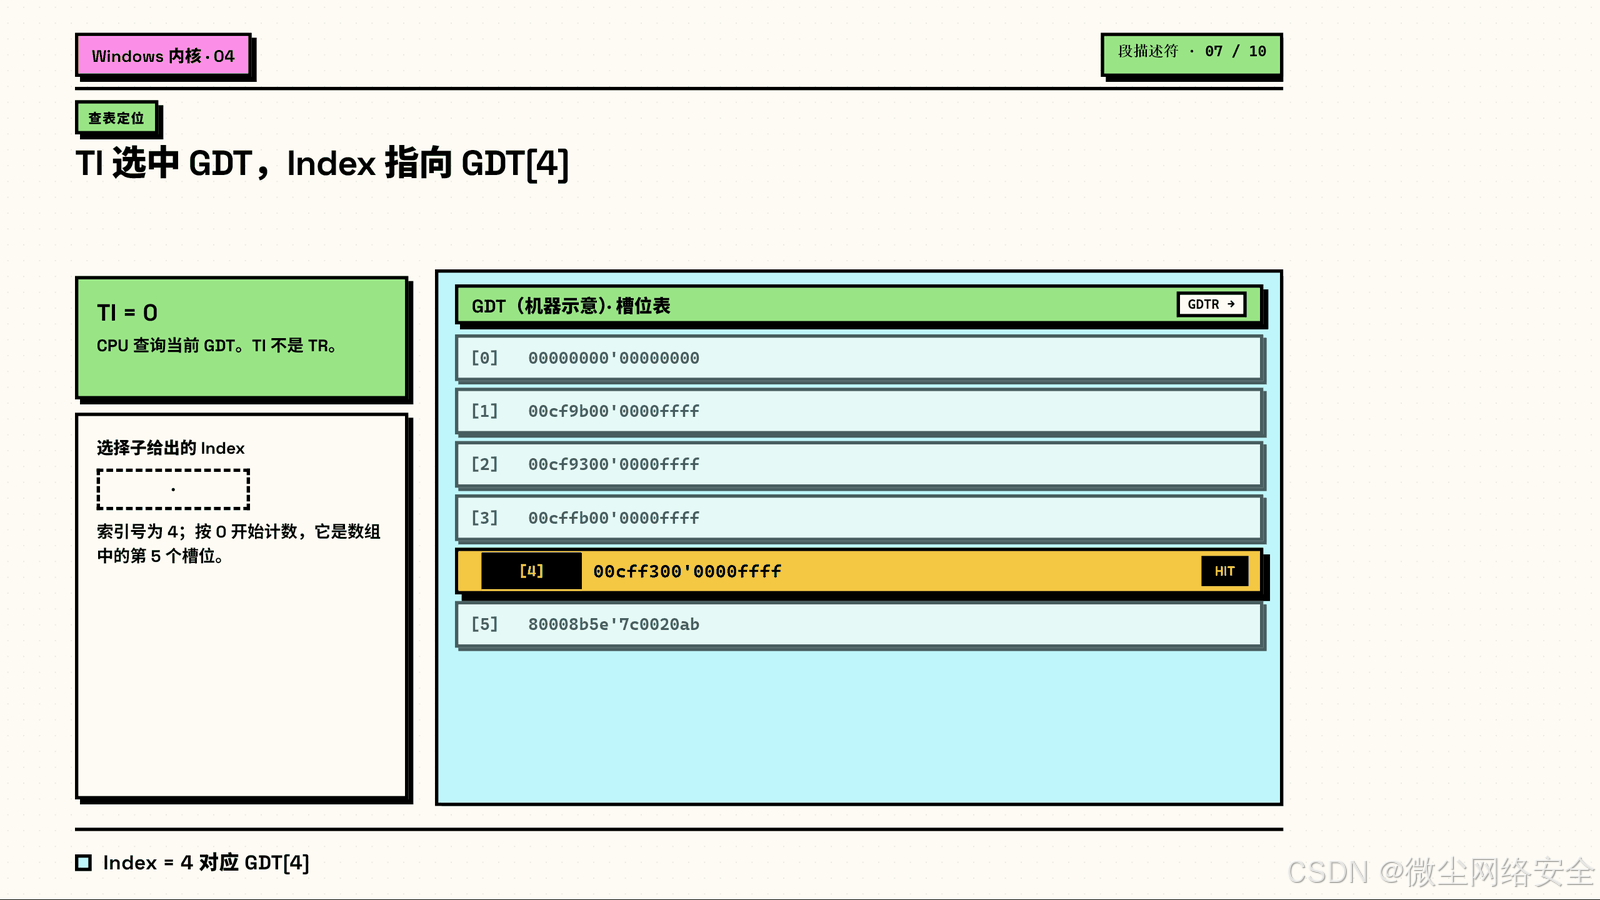Select GDT slot [1] 00cf9b00 row
The height and width of the screenshot is (900, 1600).
[859, 411]
